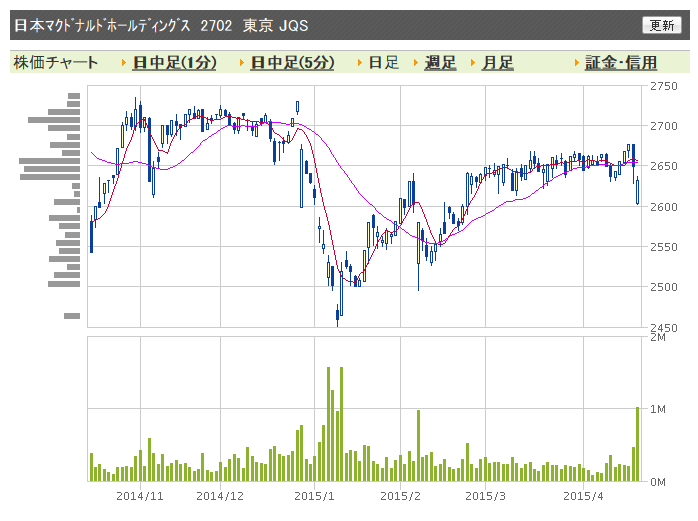The image size is (698, 521).
Task: Click the orange arrow before 日中足(1分)
Action: 124,63
